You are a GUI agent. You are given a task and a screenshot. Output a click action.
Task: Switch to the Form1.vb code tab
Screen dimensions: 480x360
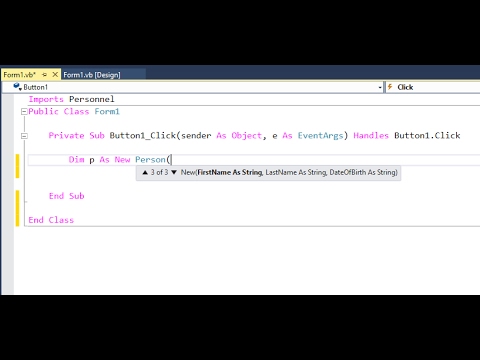19,75
